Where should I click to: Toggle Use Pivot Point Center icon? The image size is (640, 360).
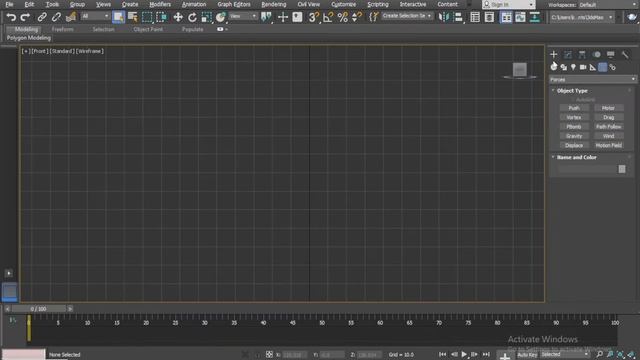pos(266,17)
